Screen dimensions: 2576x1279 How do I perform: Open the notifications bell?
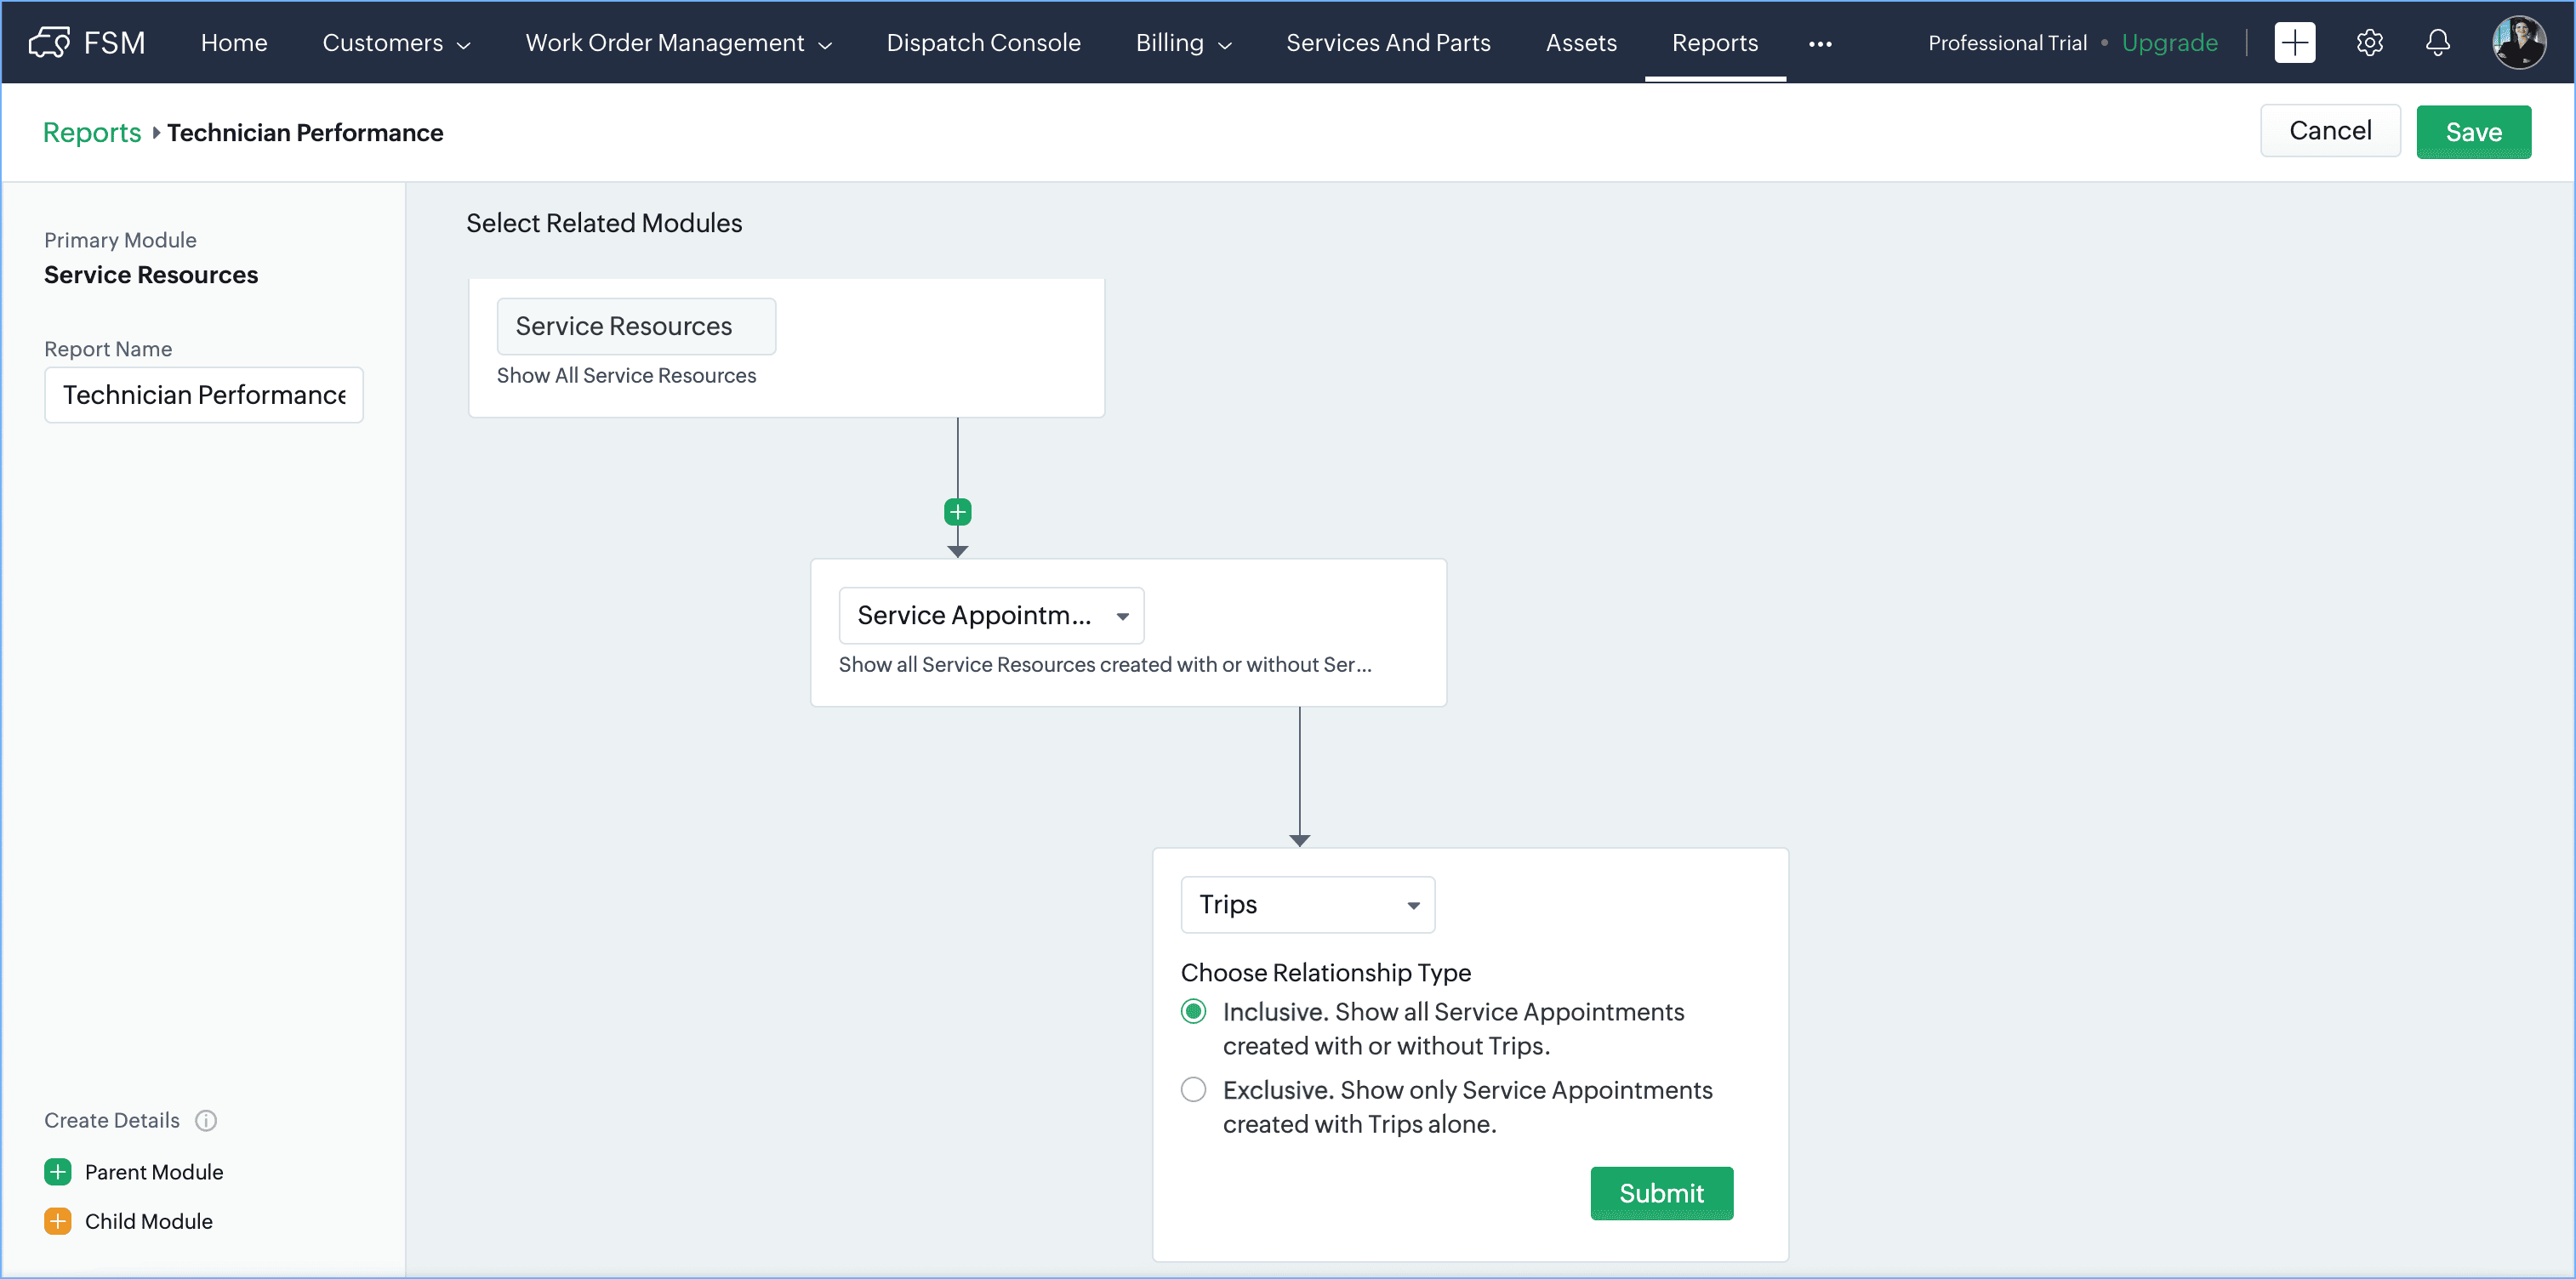(x=2437, y=42)
